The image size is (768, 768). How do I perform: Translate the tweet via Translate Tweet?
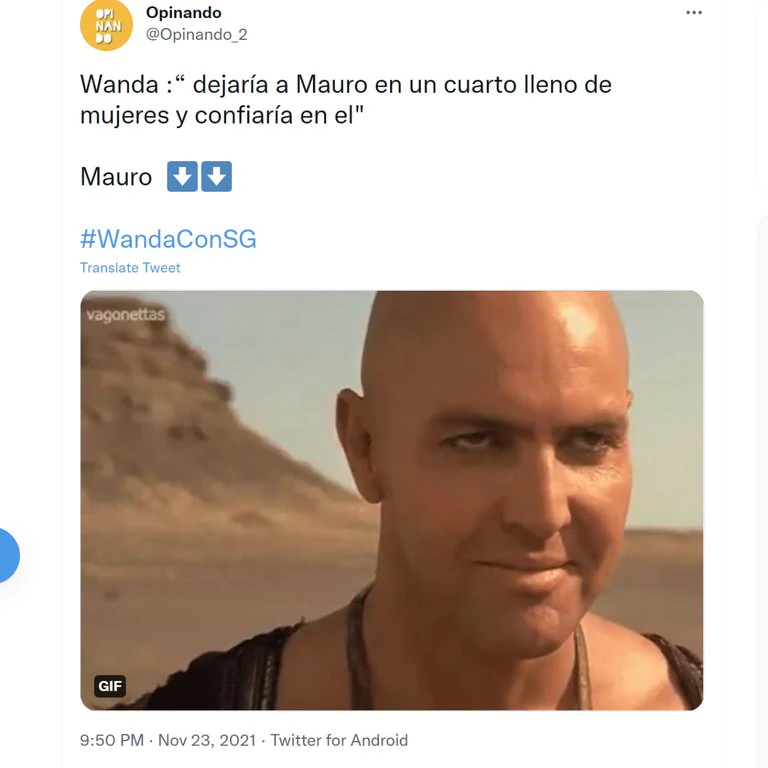(x=130, y=267)
